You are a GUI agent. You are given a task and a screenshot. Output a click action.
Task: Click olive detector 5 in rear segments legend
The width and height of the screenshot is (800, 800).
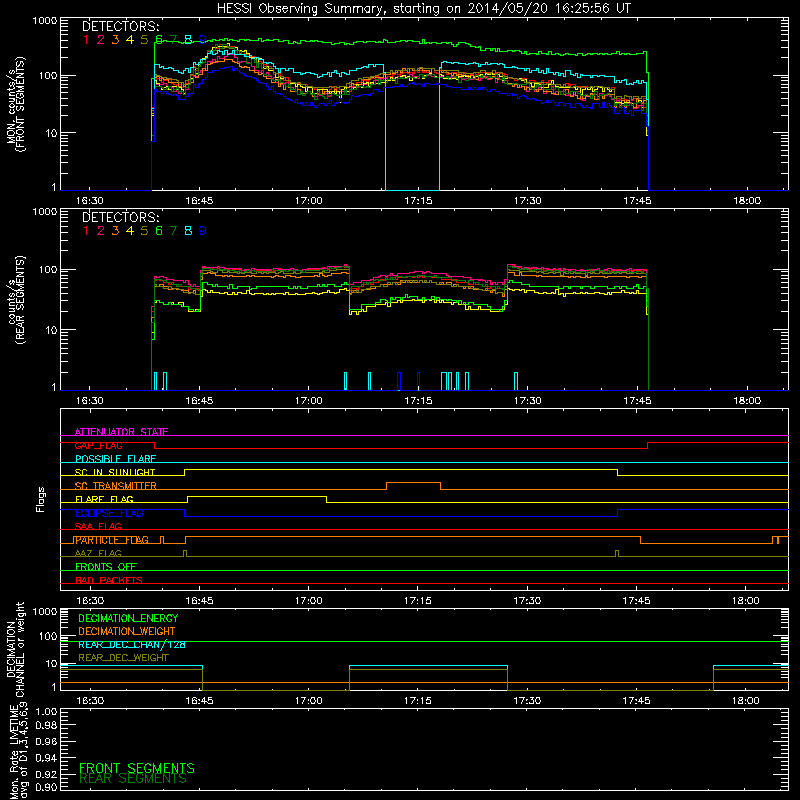(144, 231)
